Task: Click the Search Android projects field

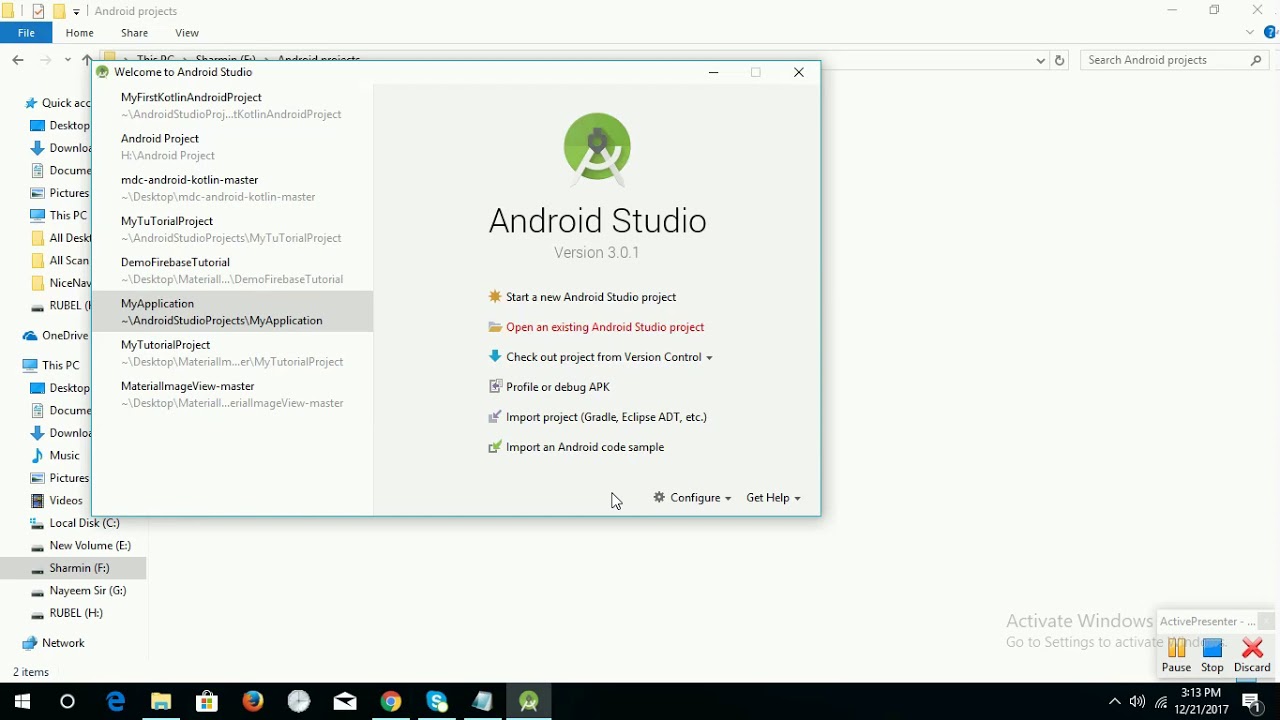Action: point(1175,60)
